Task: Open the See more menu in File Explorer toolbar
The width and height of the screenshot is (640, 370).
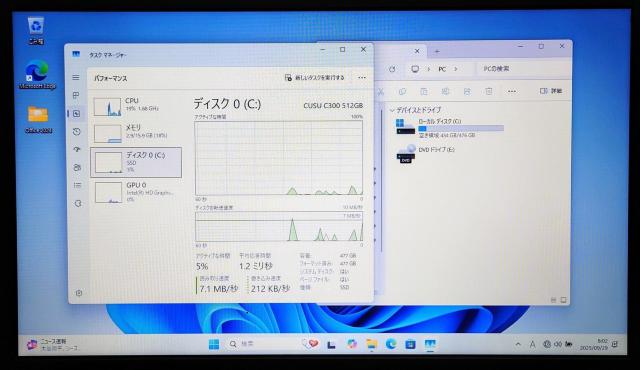Action: pyautogui.click(x=512, y=91)
